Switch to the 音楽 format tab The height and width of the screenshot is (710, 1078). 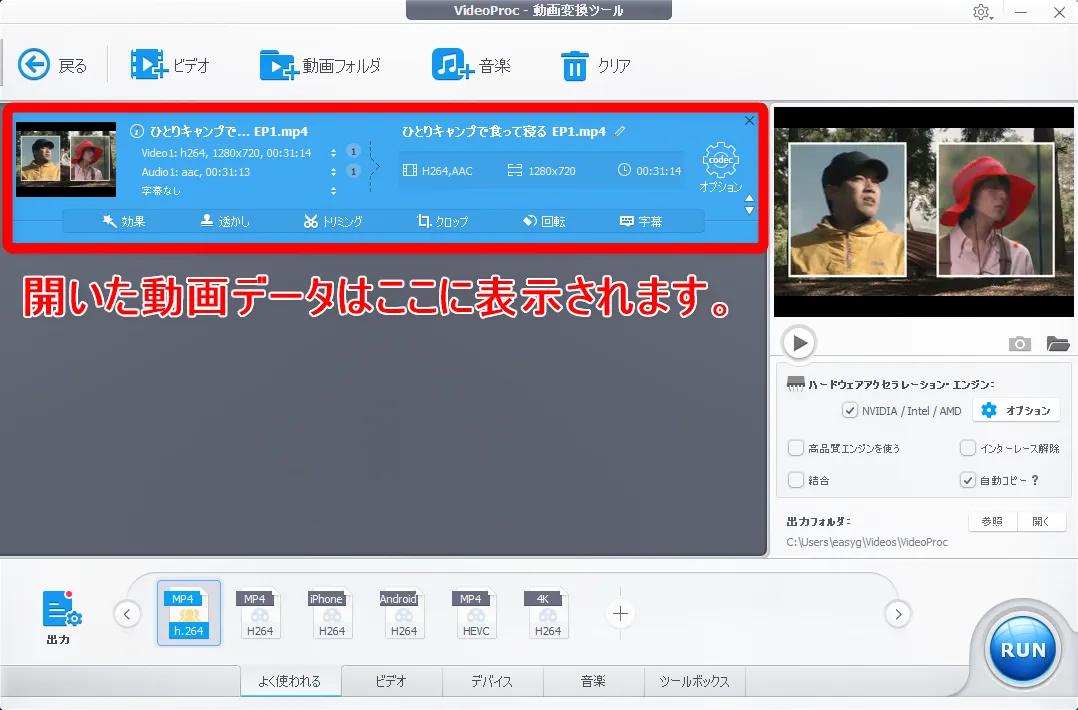[x=593, y=681]
